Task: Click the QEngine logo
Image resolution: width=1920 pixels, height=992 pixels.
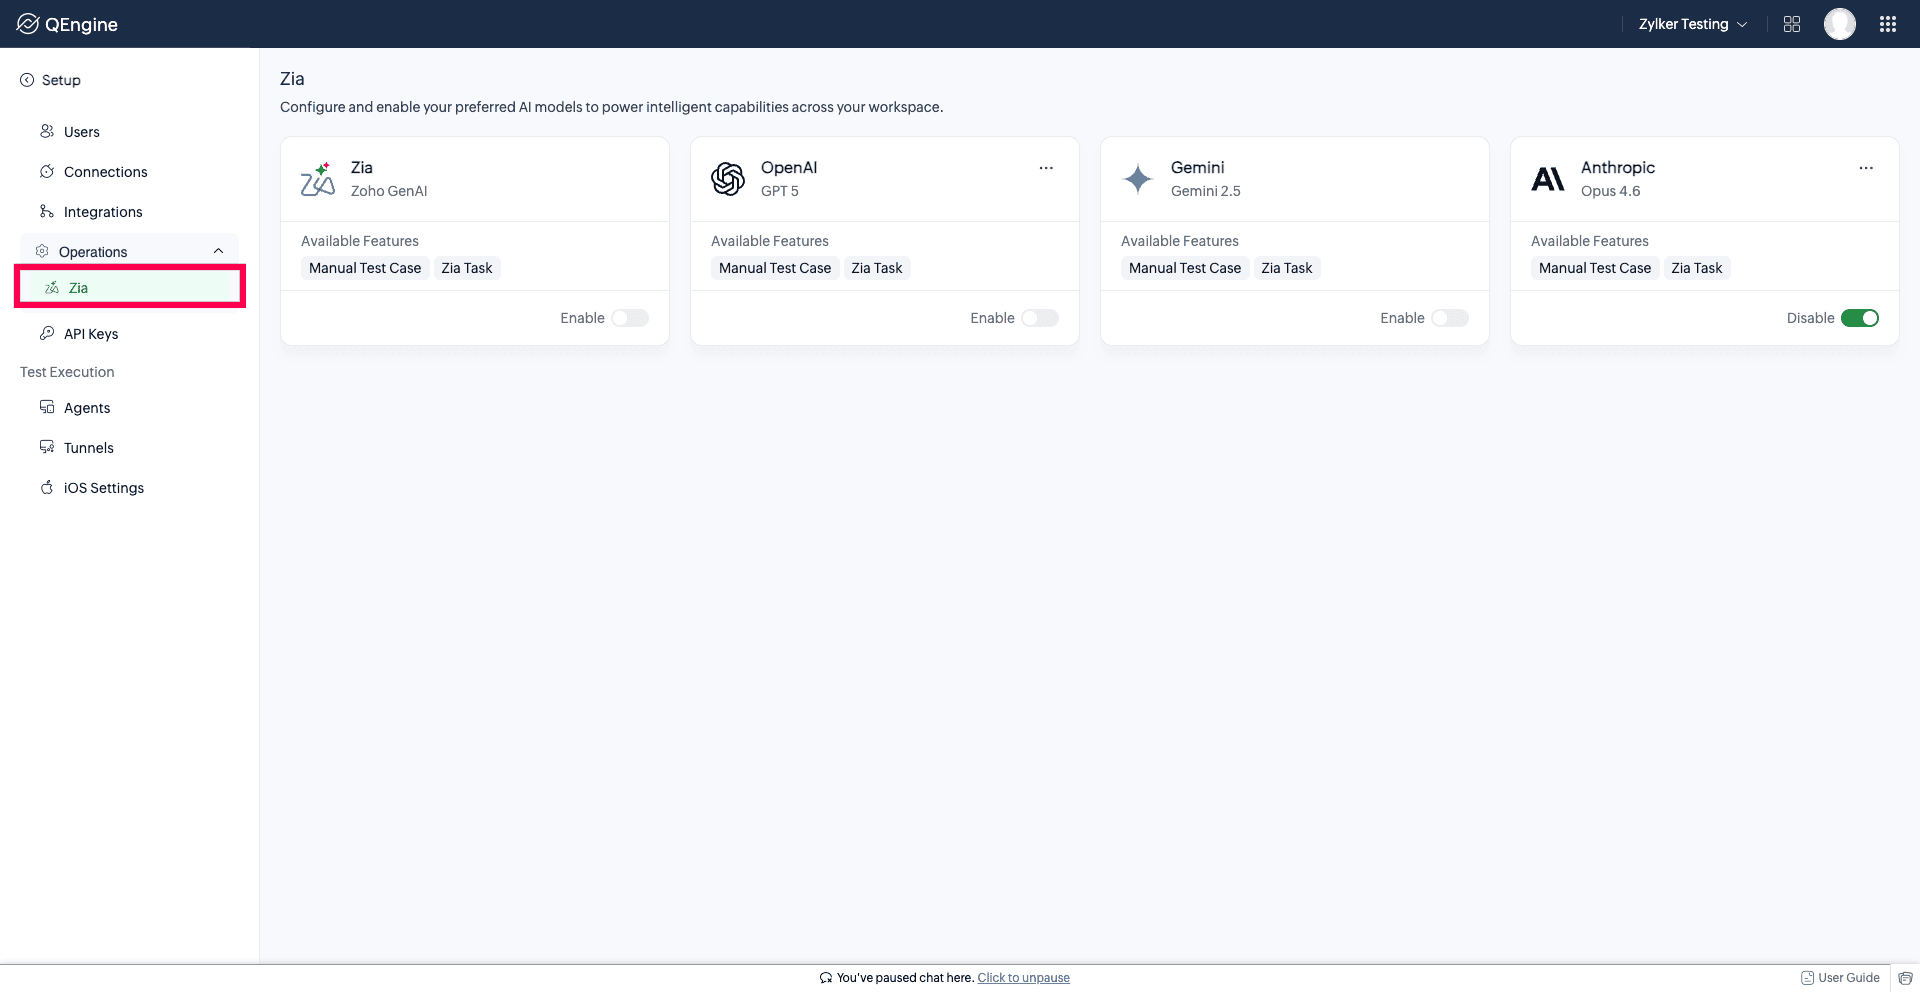Action: (67, 24)
